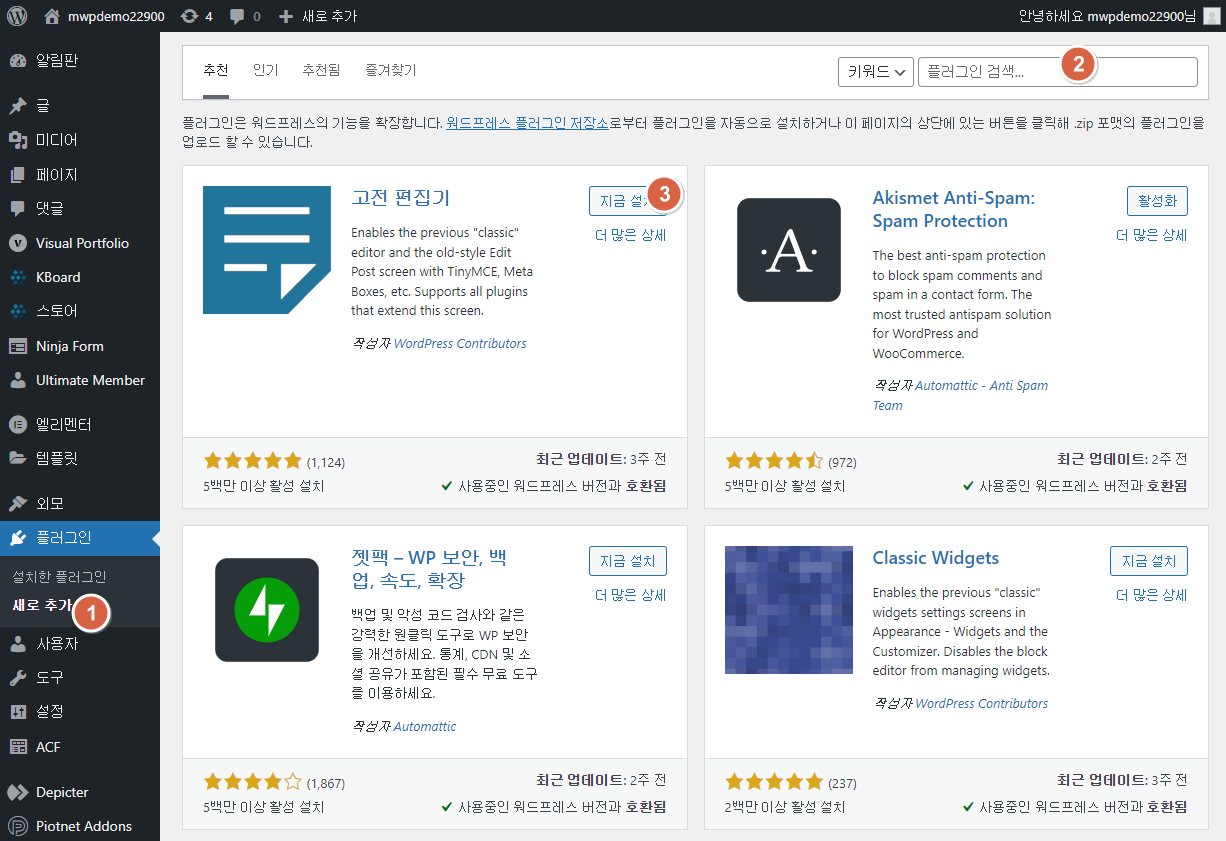
Task: Open 알림판 dashboard menu icon
Action: click(x=17, y=60)
